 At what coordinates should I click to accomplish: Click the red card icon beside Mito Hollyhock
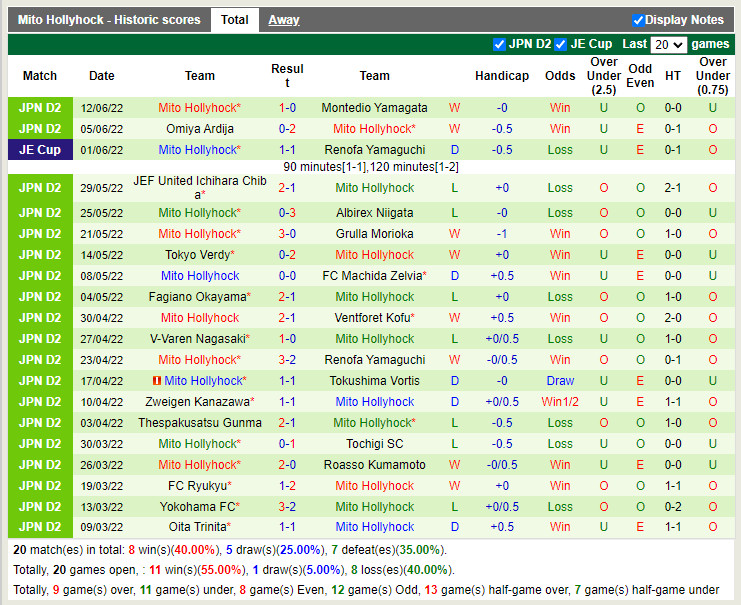tap(157, 380)
